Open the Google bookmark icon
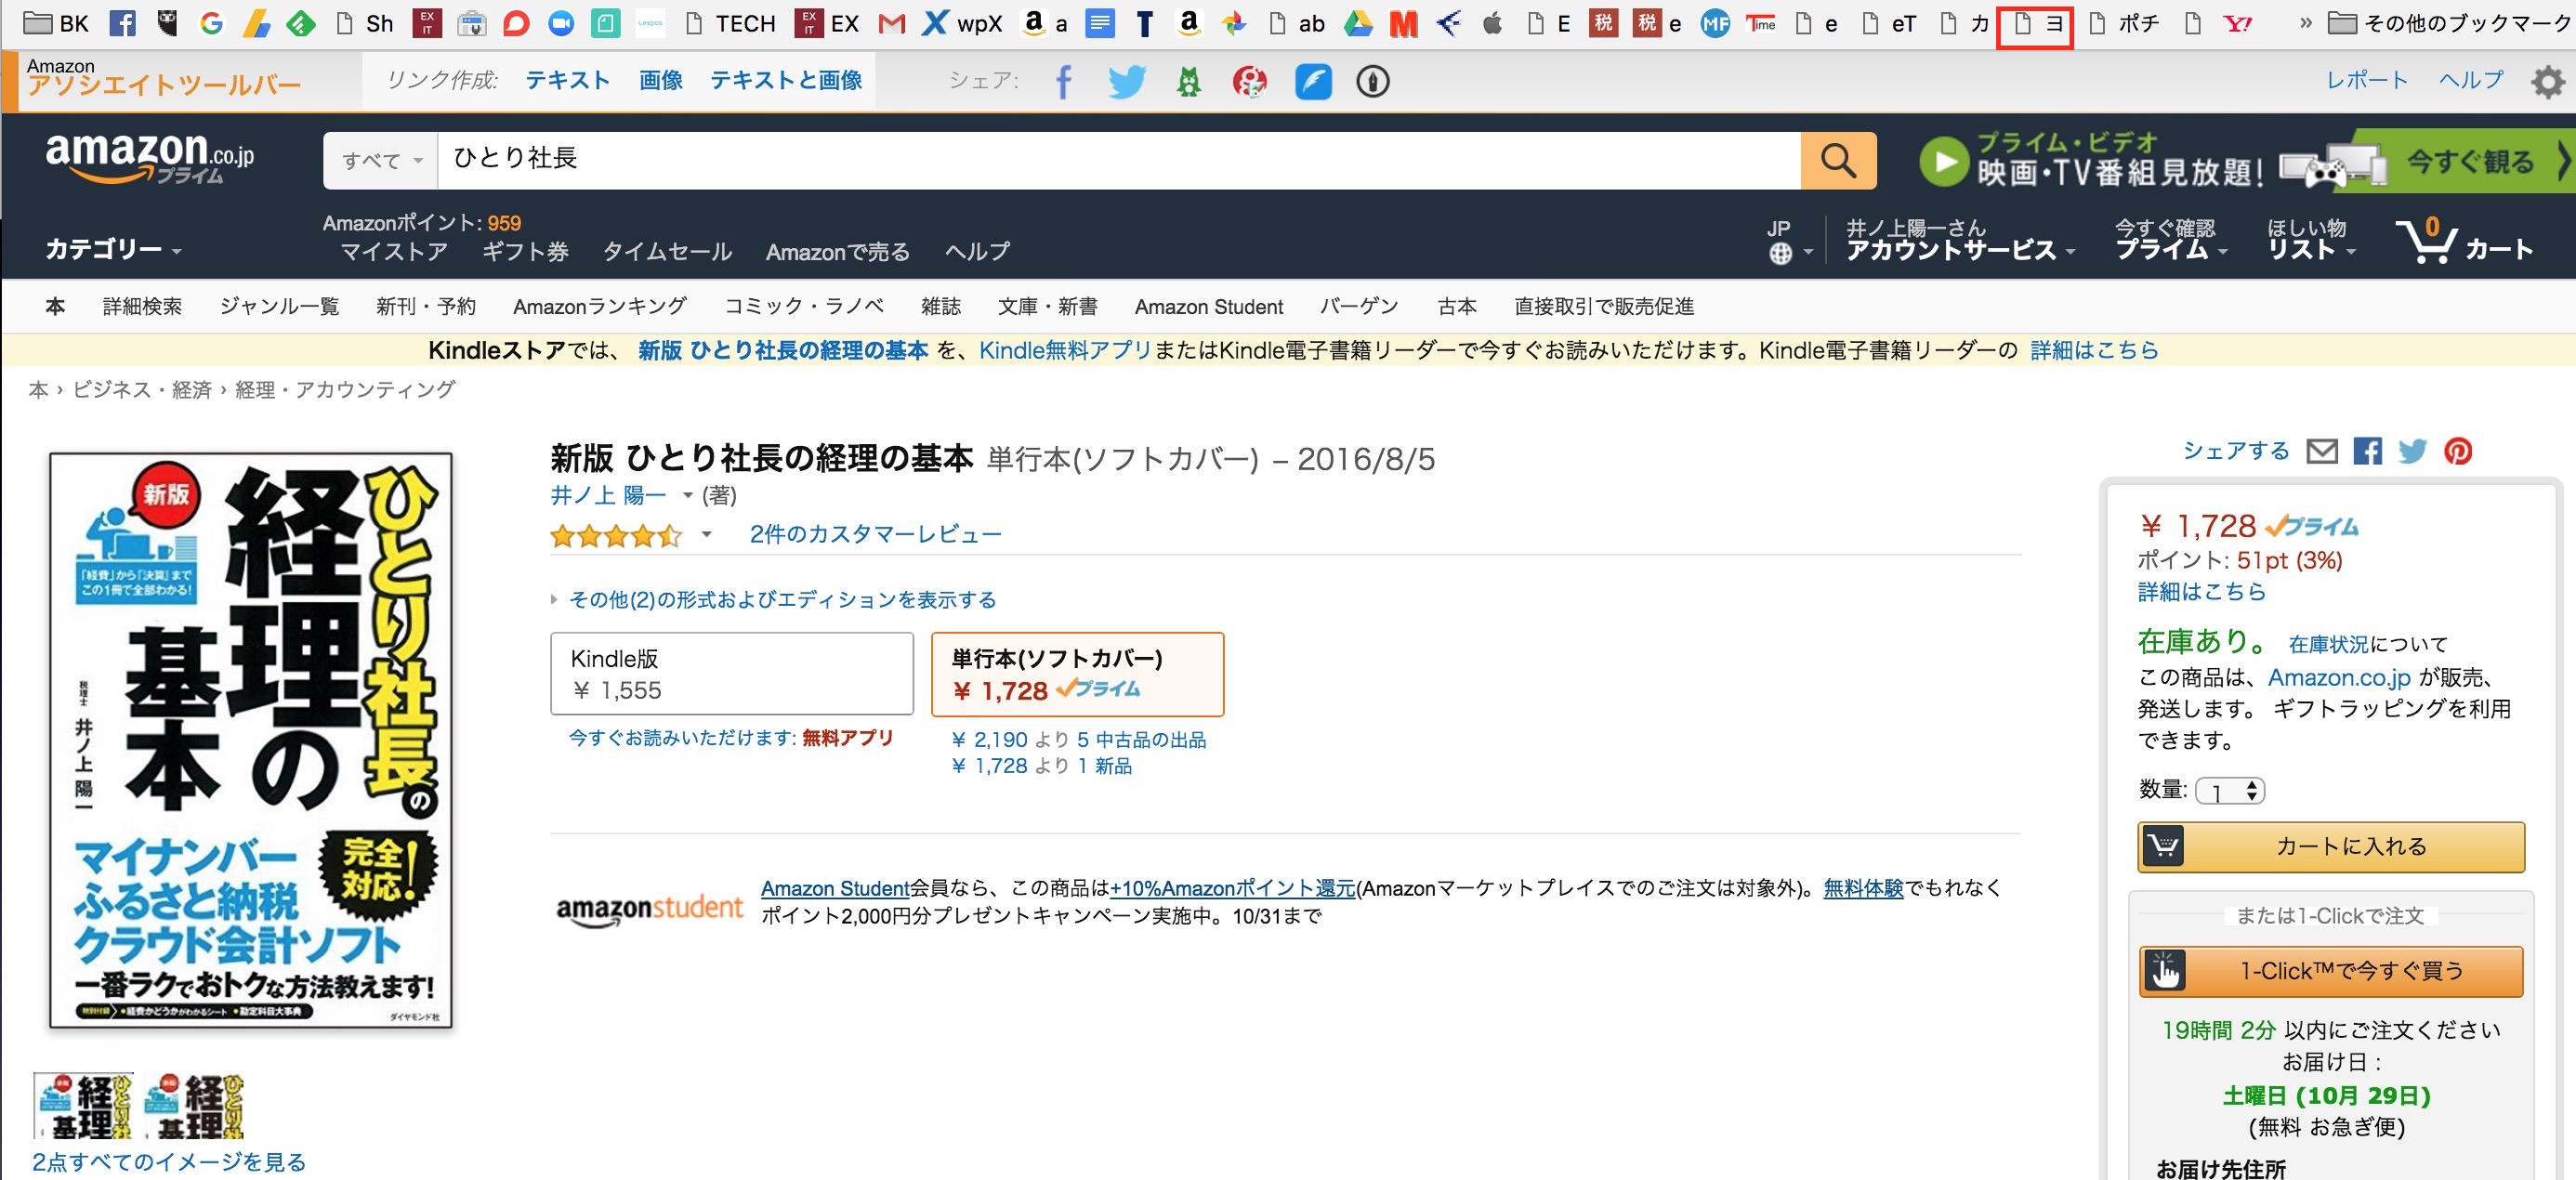 pyautogui.click(x=211, y=23)
